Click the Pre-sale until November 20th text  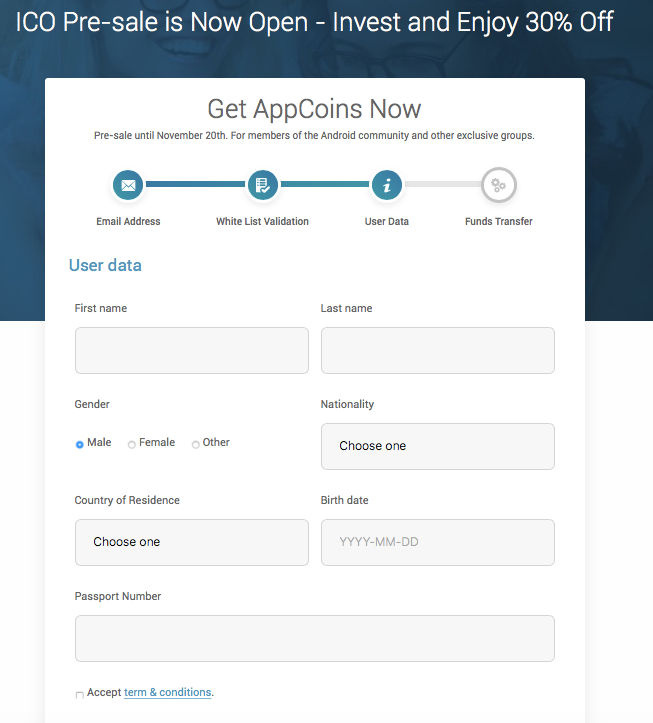click(x=314, y=136)
